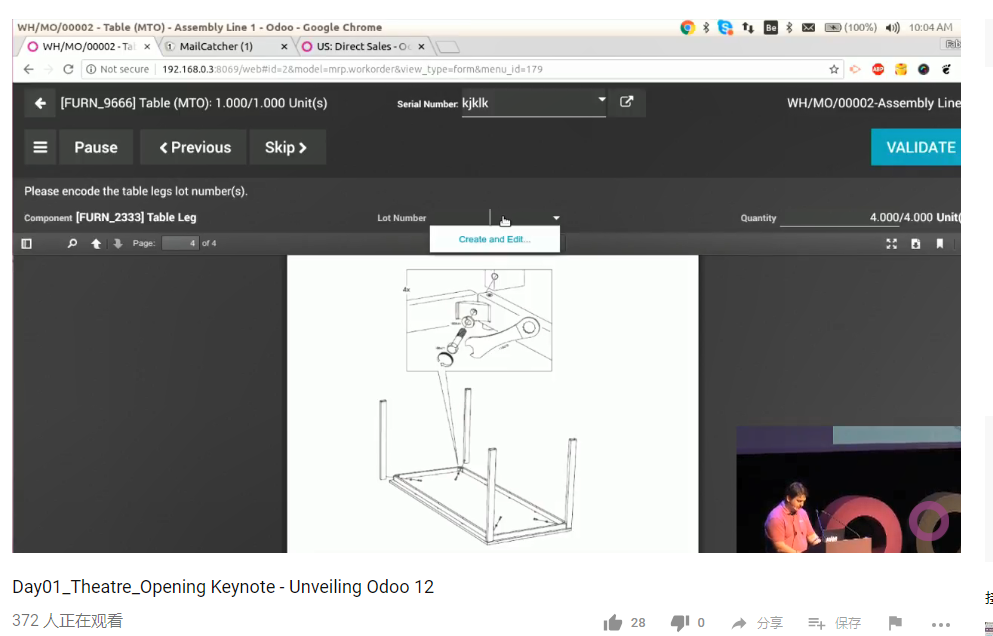The image size is (993, 636).
Task: Open more options three-dot menu
Action: point(941,624)
